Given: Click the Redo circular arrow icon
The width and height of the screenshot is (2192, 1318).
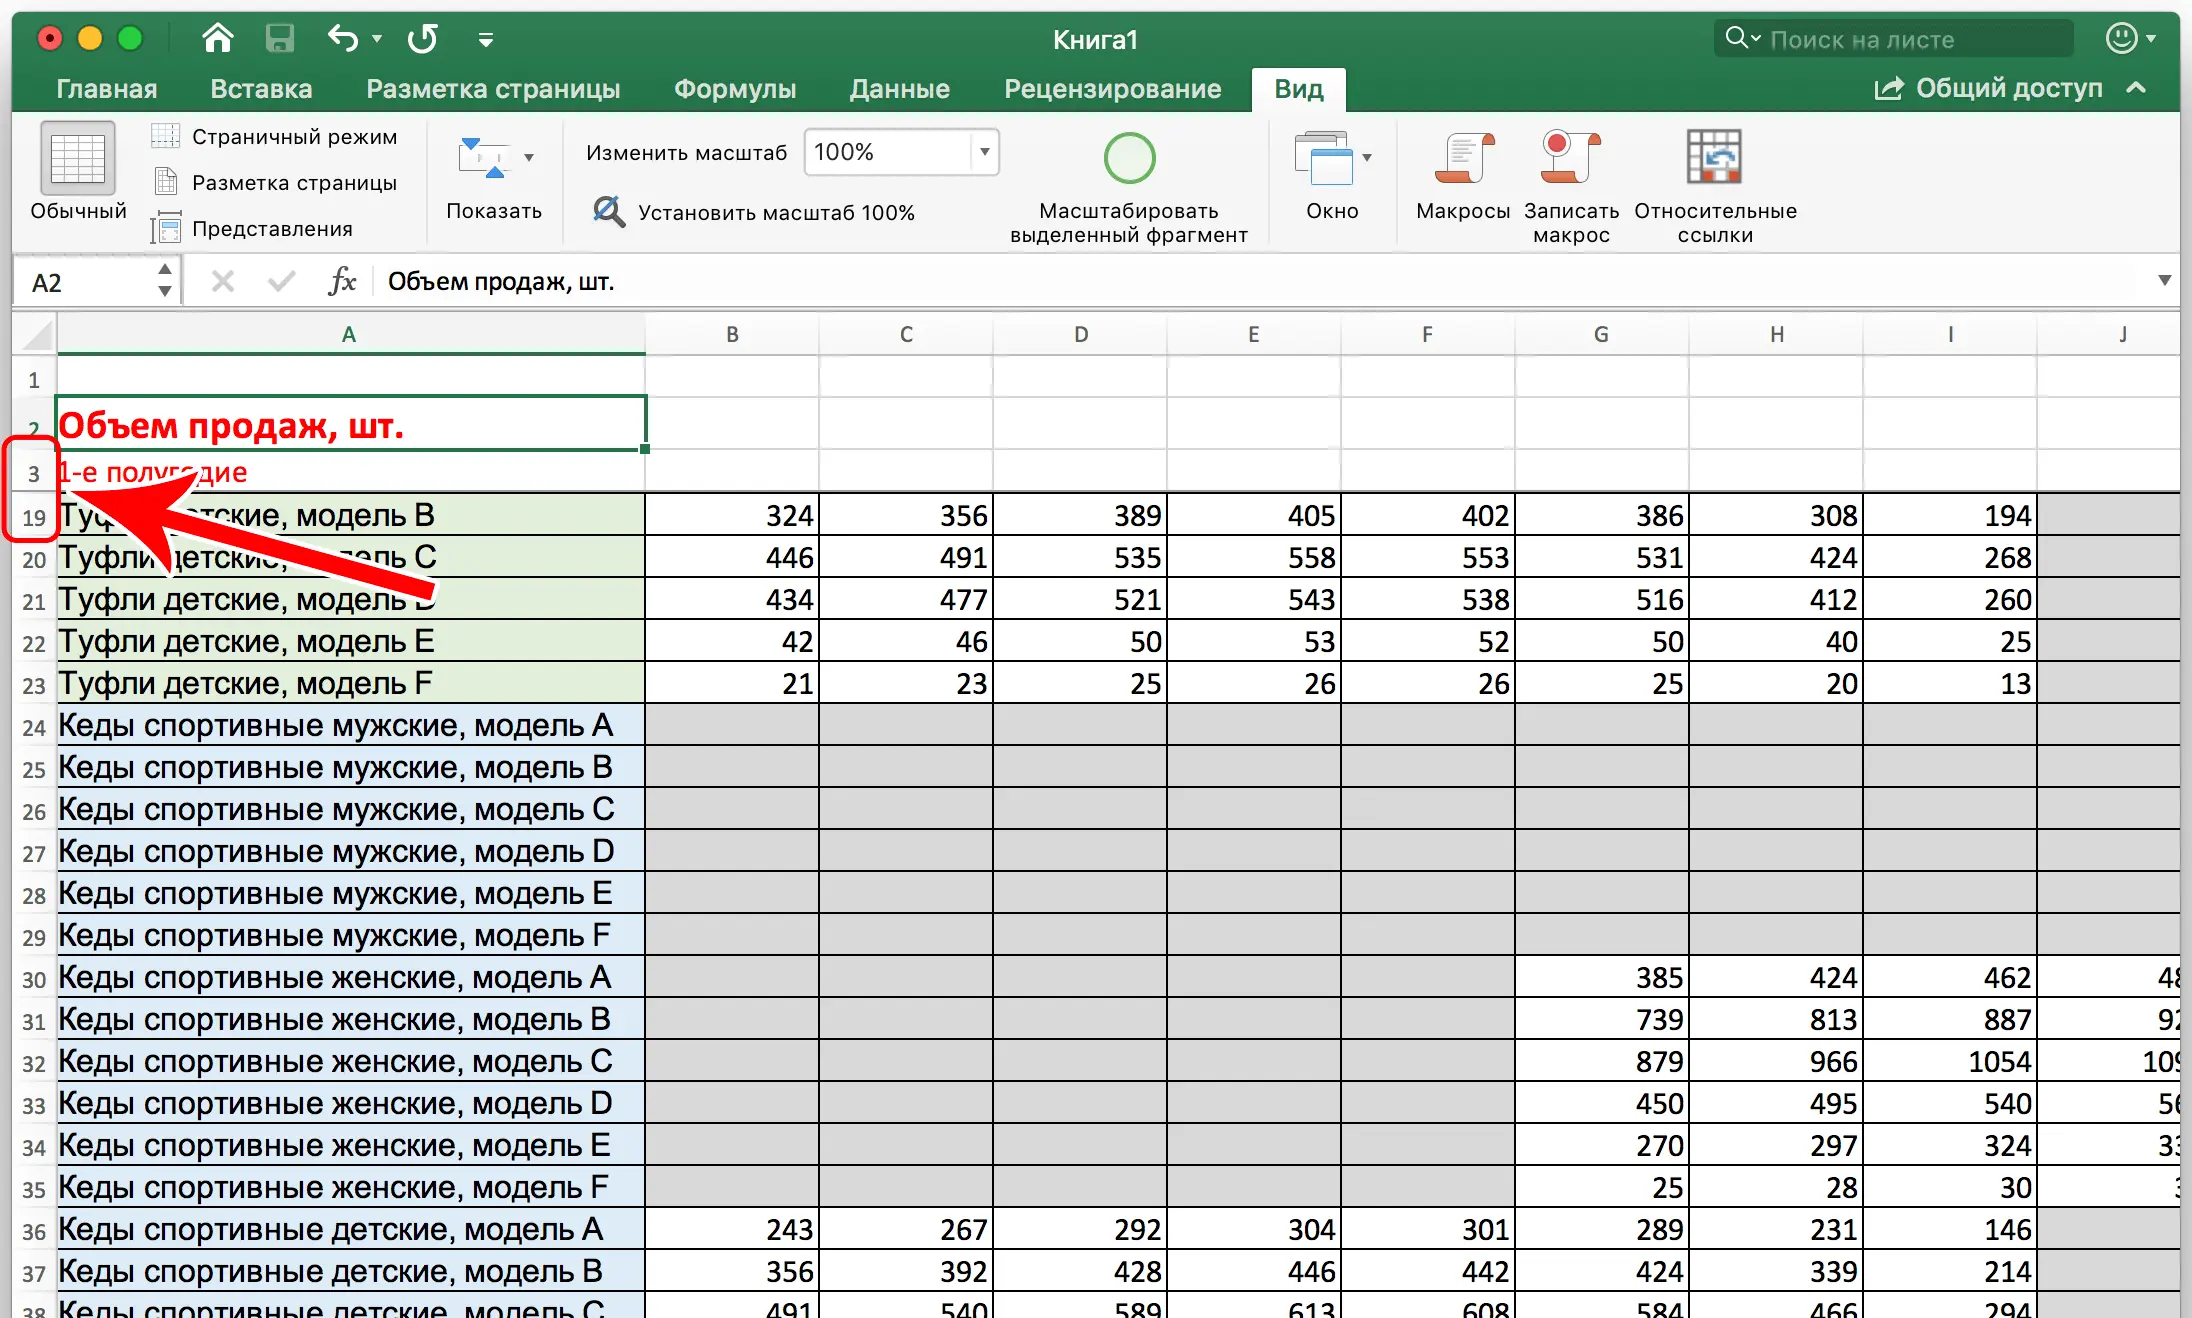Looking at the screenshot, I should [x=422, y=39].
